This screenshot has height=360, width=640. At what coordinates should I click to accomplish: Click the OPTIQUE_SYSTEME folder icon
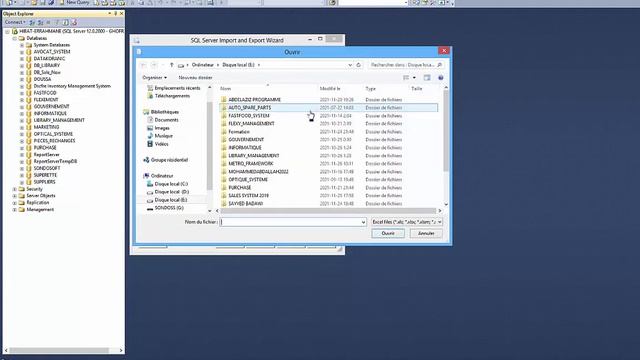point(224,180)
